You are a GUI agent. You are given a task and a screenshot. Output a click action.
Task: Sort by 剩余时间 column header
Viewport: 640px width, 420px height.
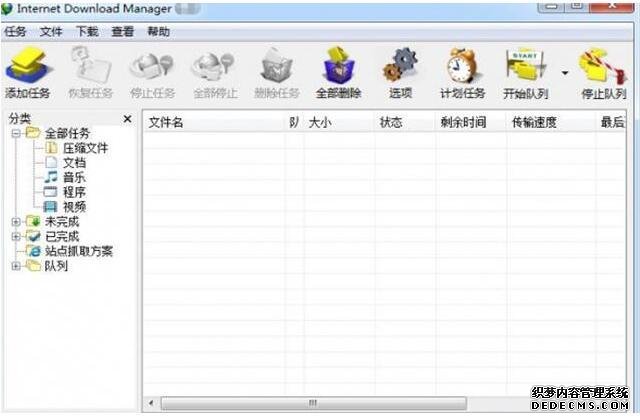tap(471, 122)
